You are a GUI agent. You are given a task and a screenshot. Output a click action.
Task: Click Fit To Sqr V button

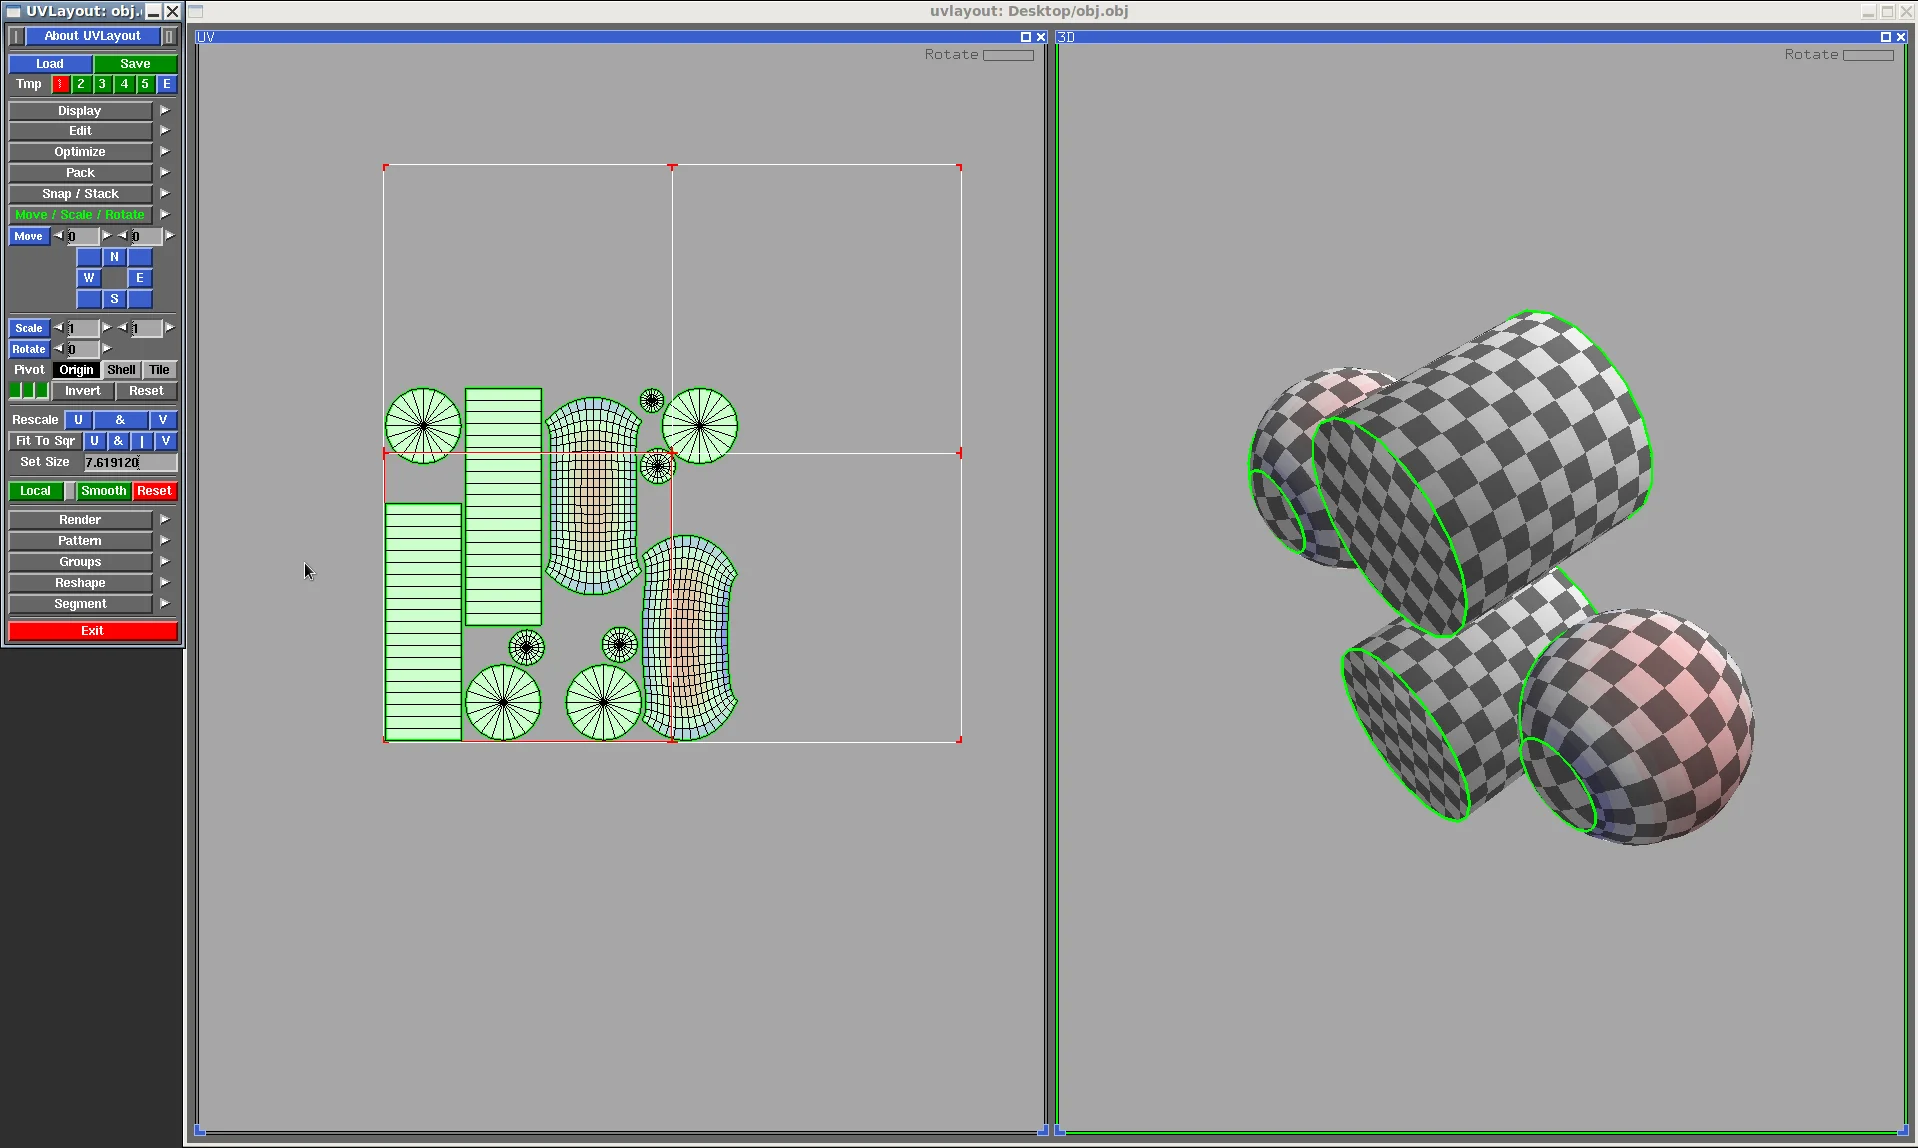click(x=166, y=441)
